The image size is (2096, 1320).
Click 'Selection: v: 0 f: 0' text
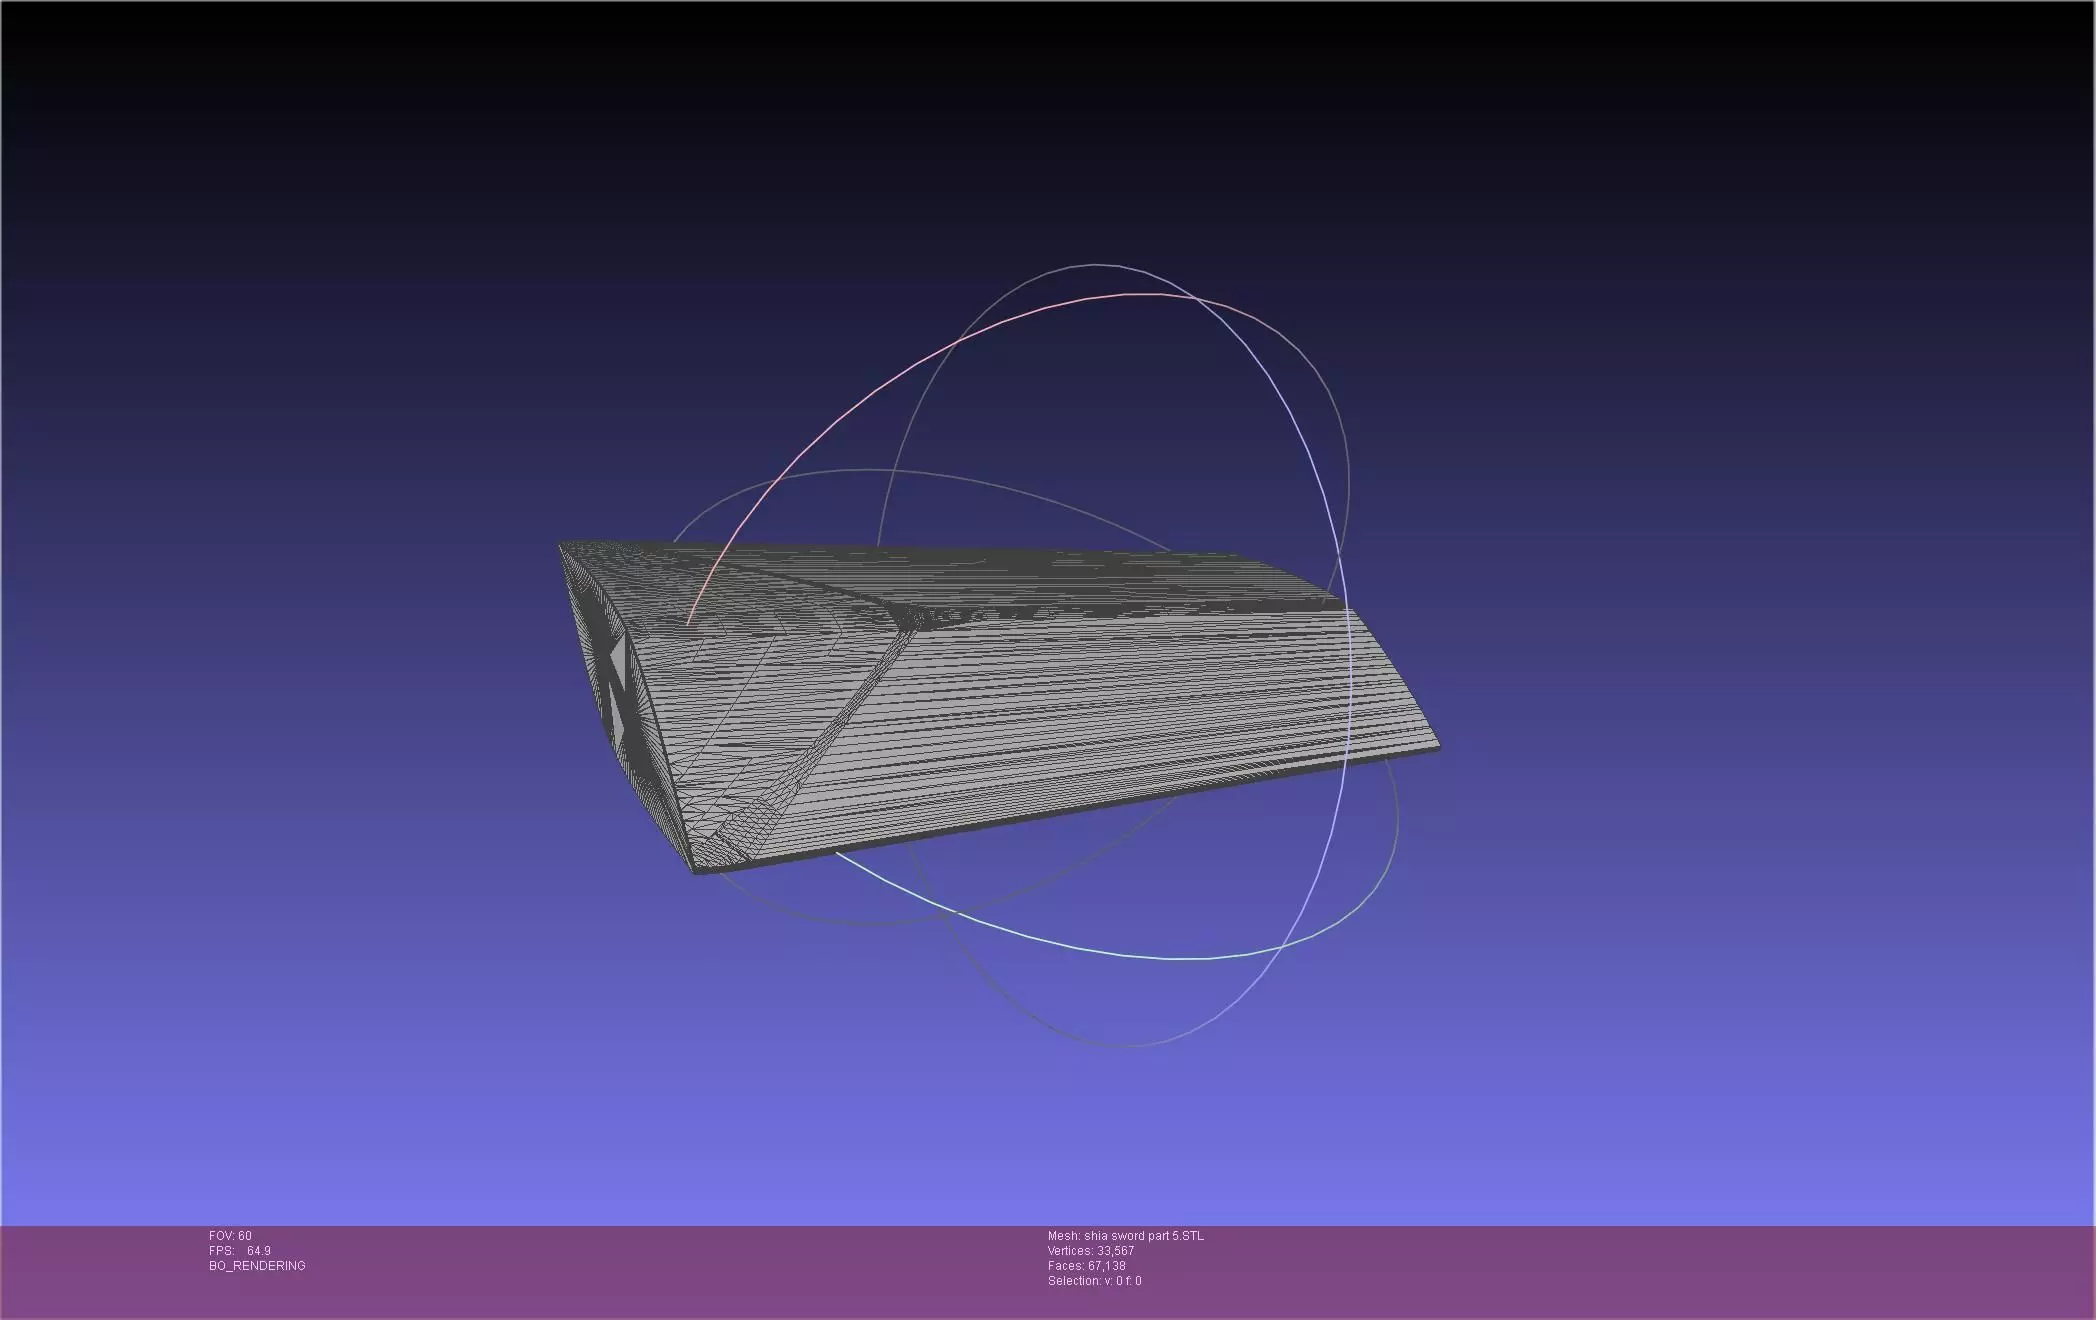(x=1095, y=1281)
